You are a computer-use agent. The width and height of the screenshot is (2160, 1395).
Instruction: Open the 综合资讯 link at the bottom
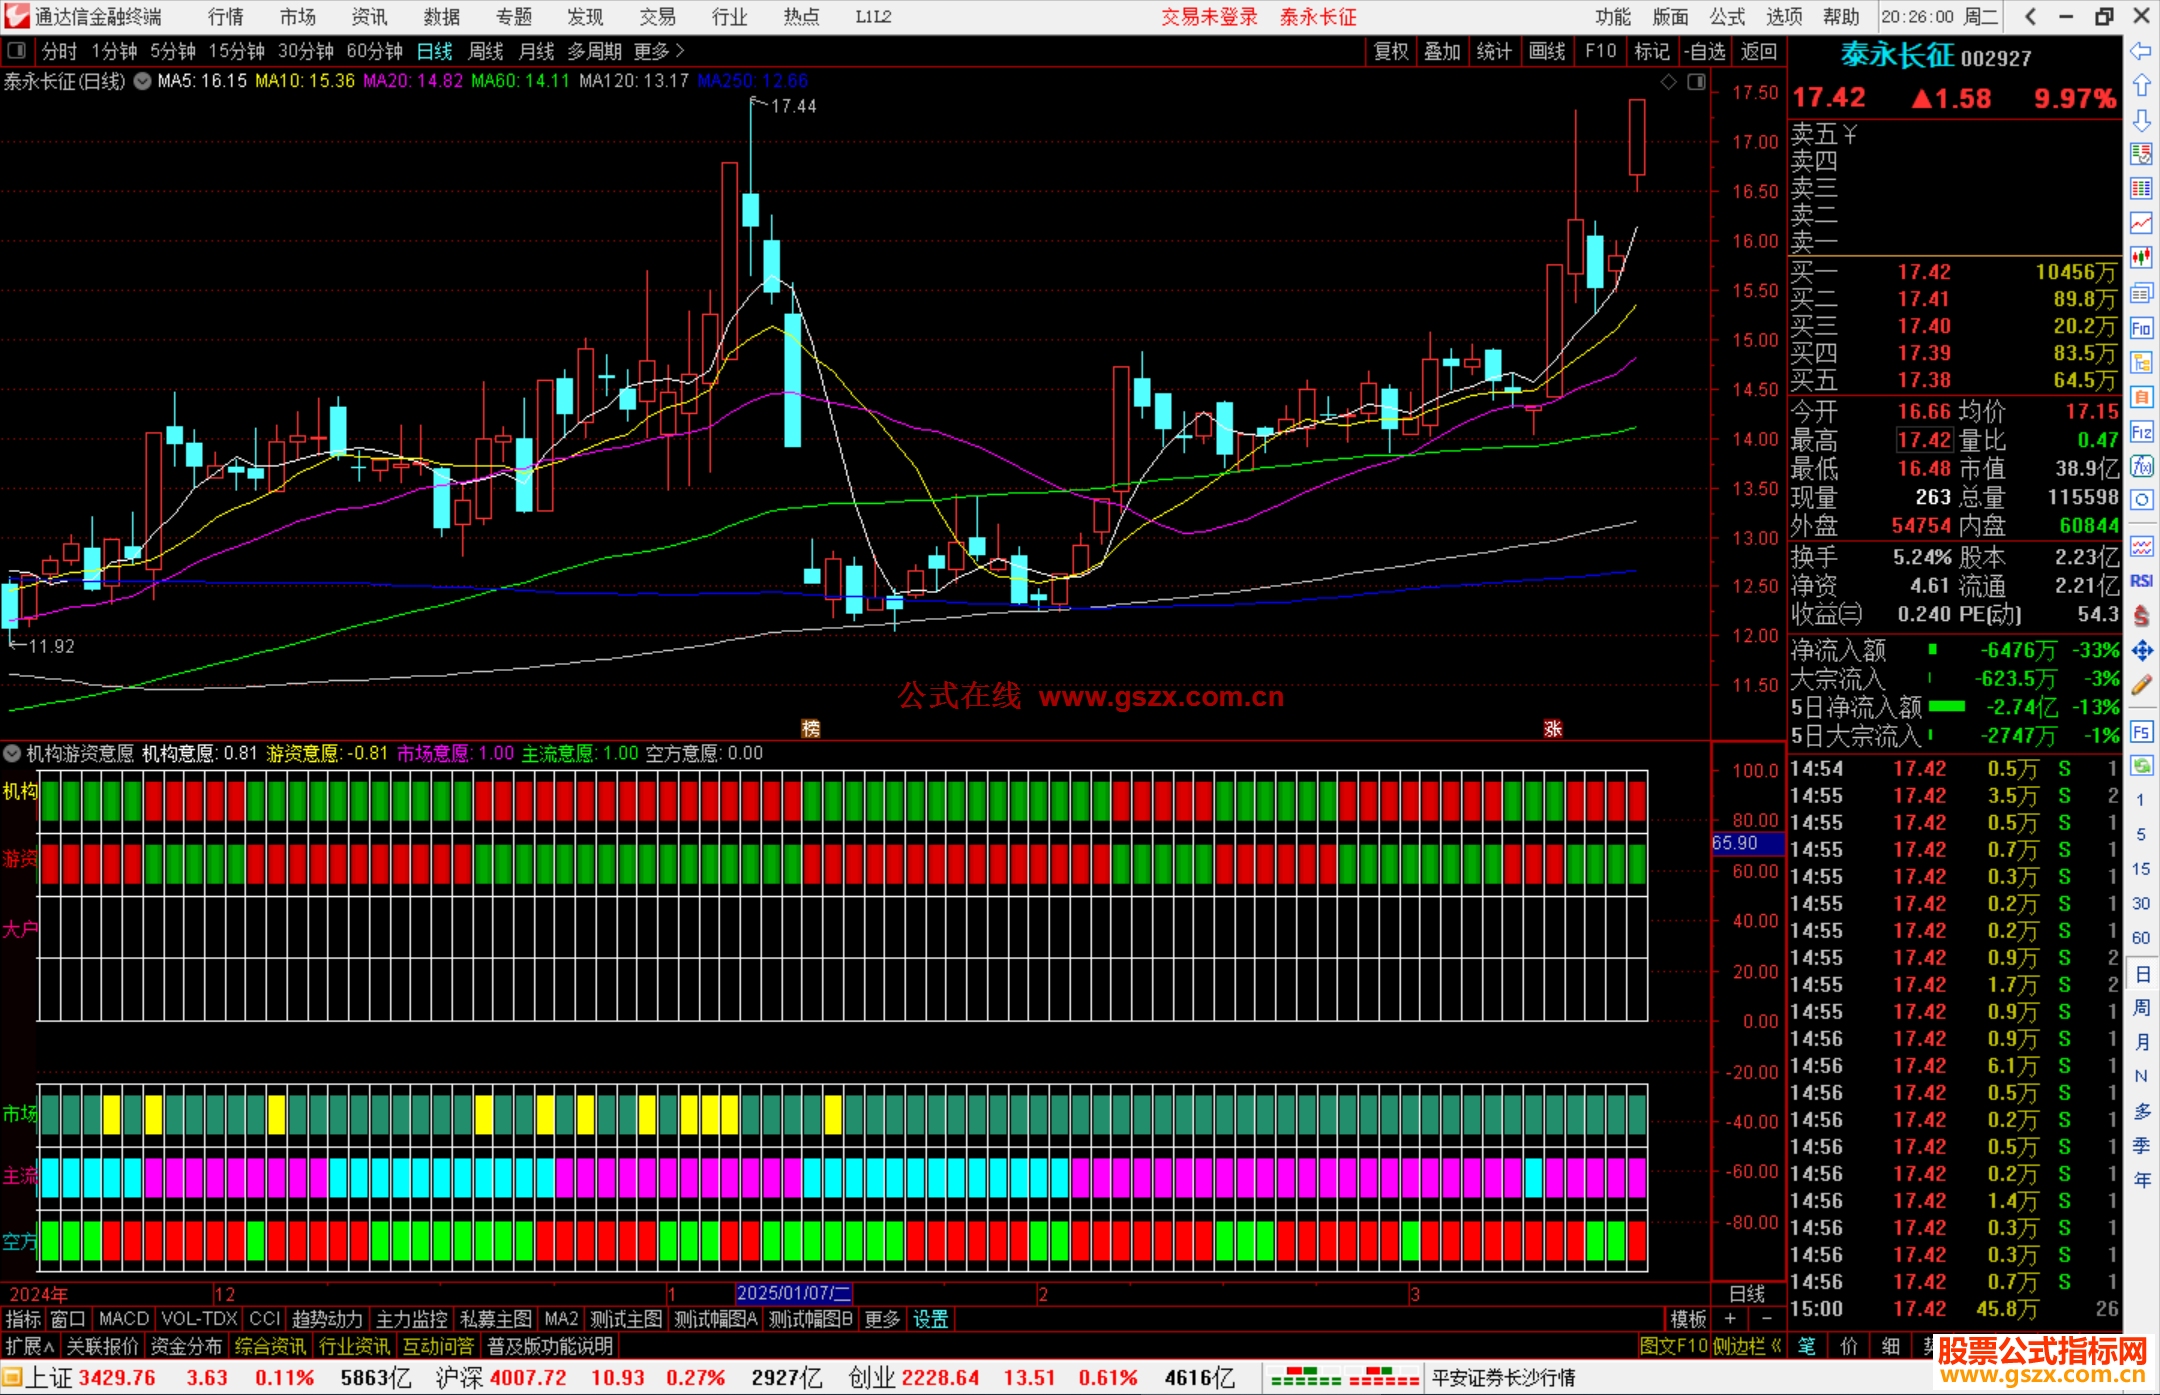pos(270,1346)
